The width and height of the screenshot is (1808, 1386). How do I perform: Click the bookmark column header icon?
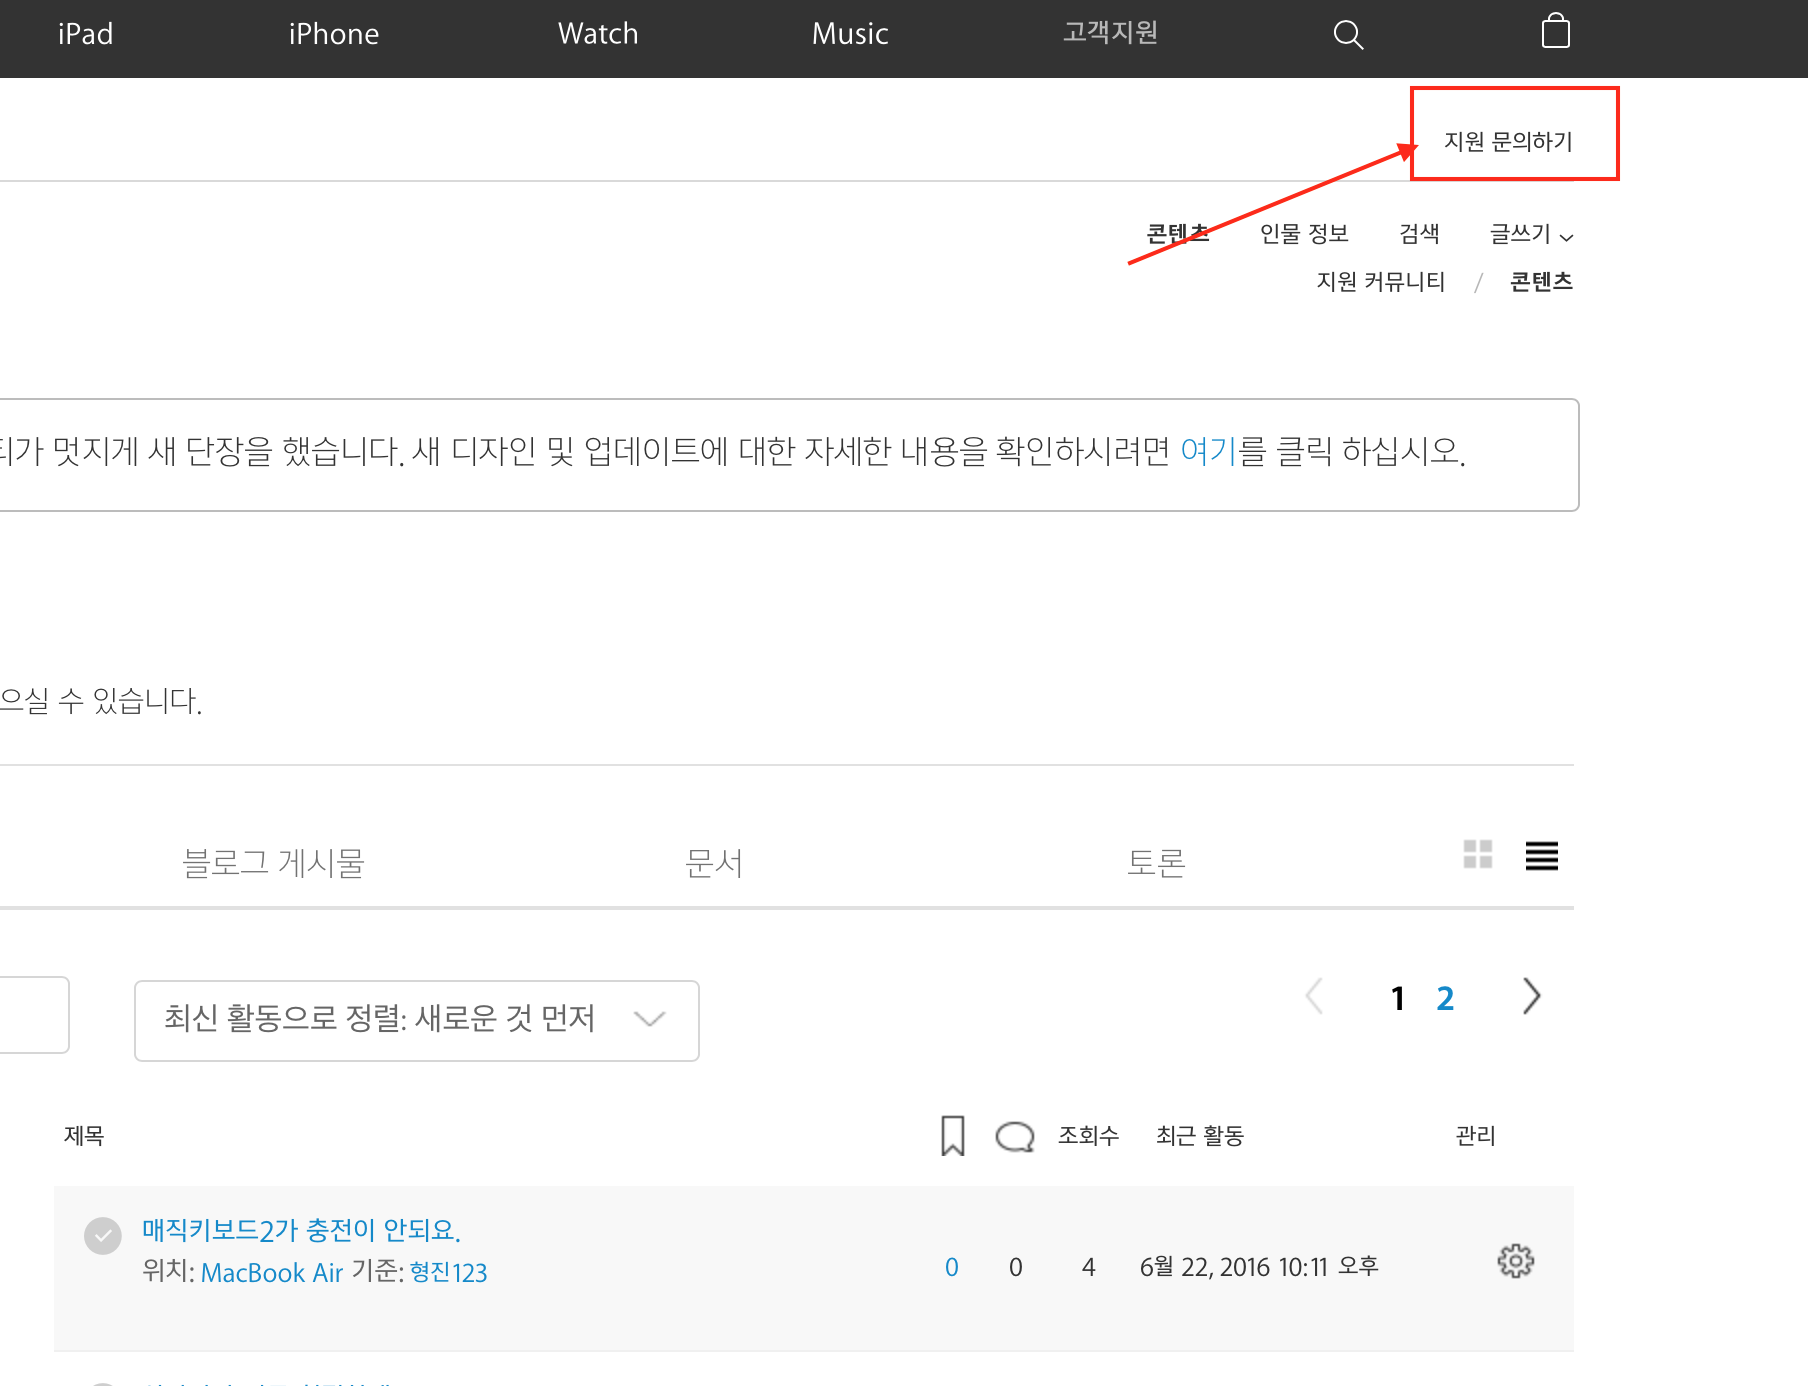point(952,1136)
